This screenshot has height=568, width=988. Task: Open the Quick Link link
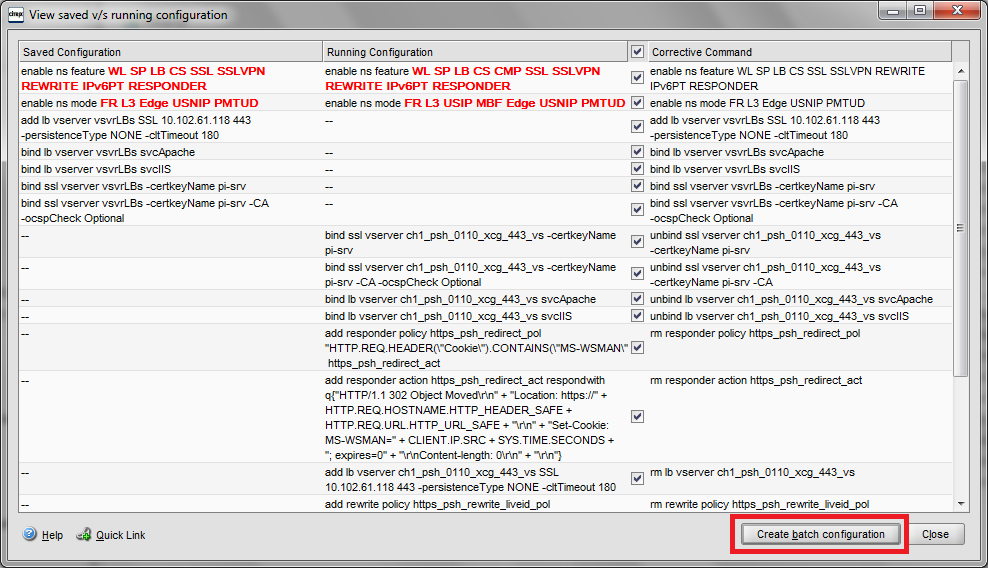click(120, 536)
